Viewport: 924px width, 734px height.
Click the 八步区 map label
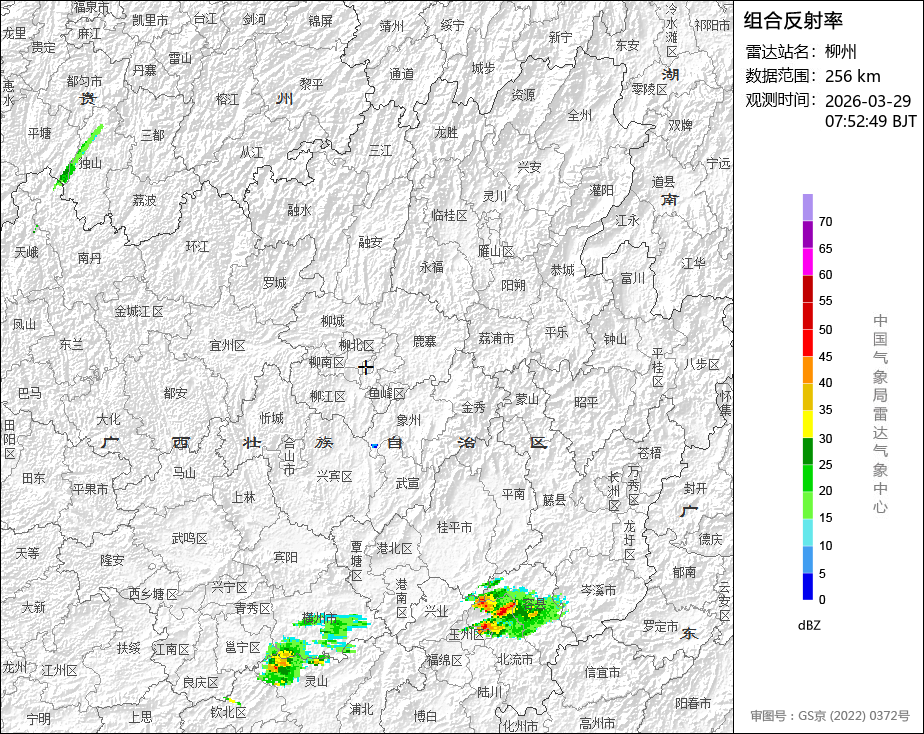[702, 365]
